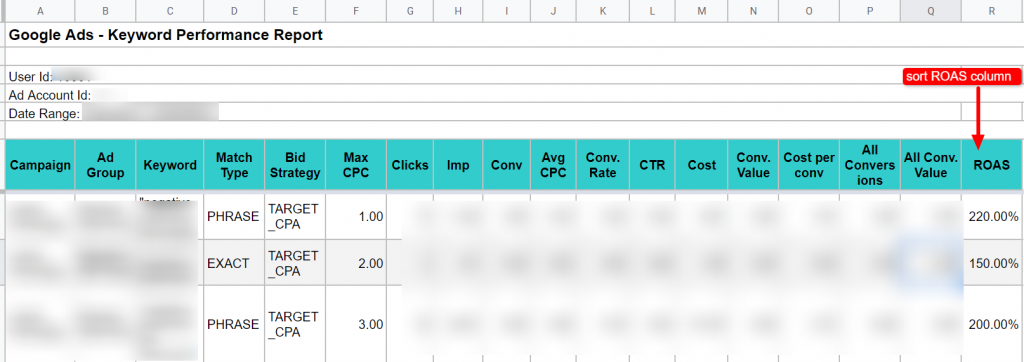Select the Max CPC 3.00 cell

pyautogui.click(x=356, y=324)
